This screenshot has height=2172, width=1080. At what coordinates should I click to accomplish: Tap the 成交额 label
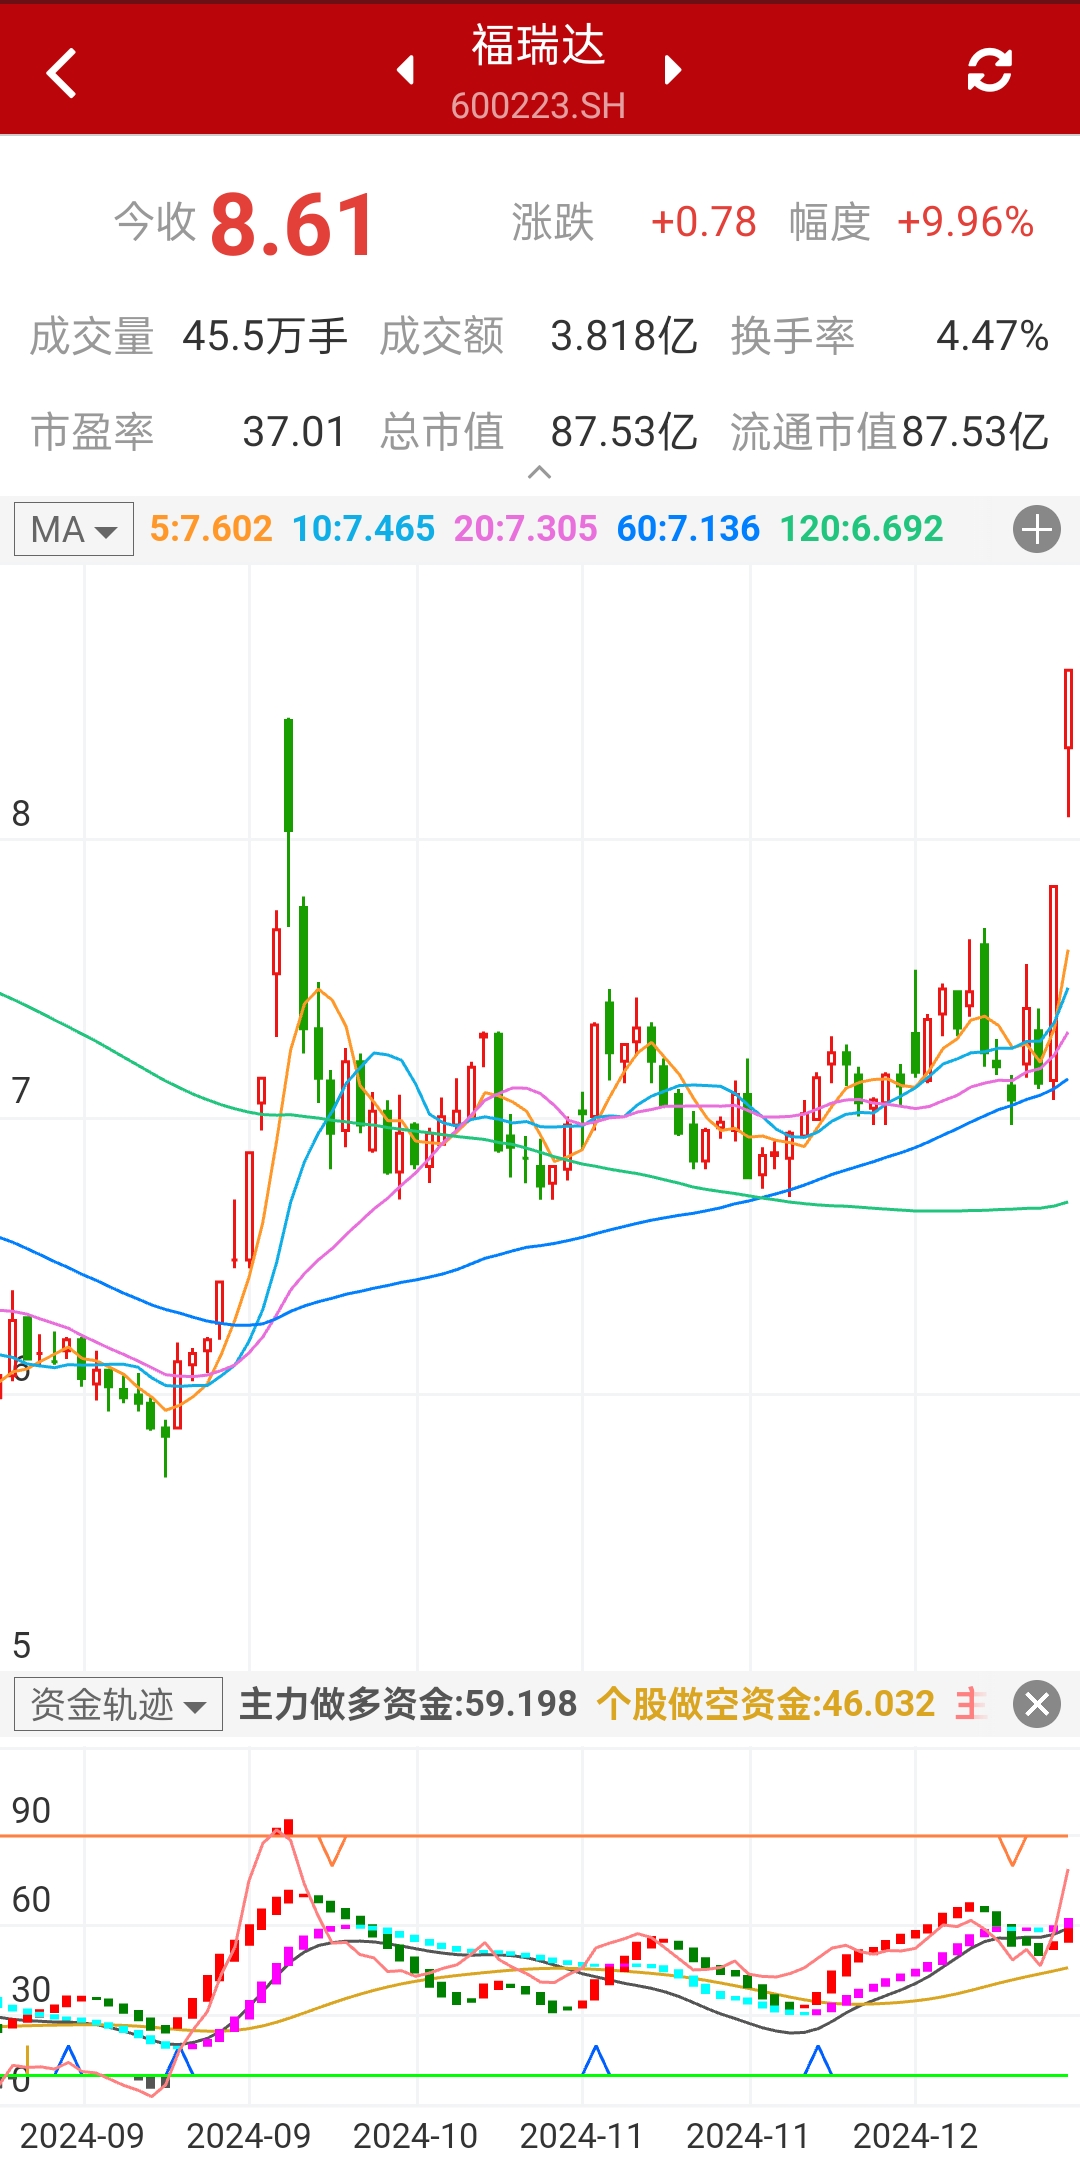pos(442,336)
